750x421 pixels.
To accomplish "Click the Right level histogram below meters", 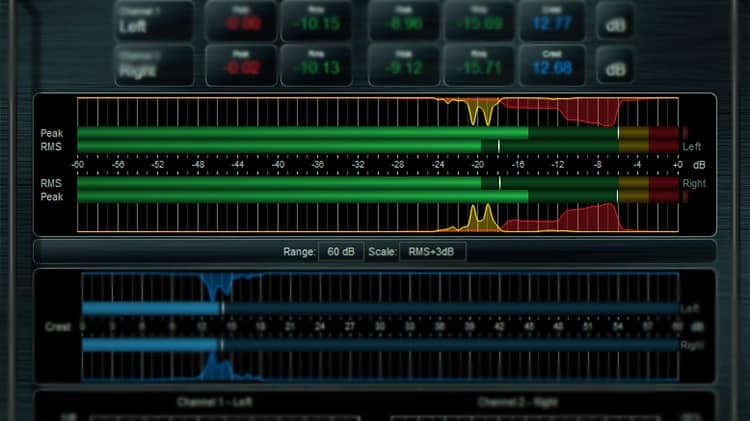I will tap(378, 217).
